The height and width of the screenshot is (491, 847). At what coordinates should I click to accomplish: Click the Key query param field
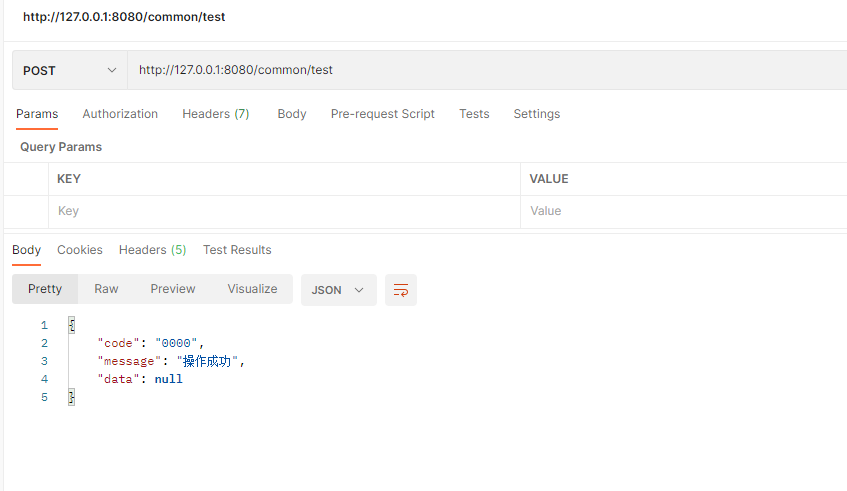284,211
